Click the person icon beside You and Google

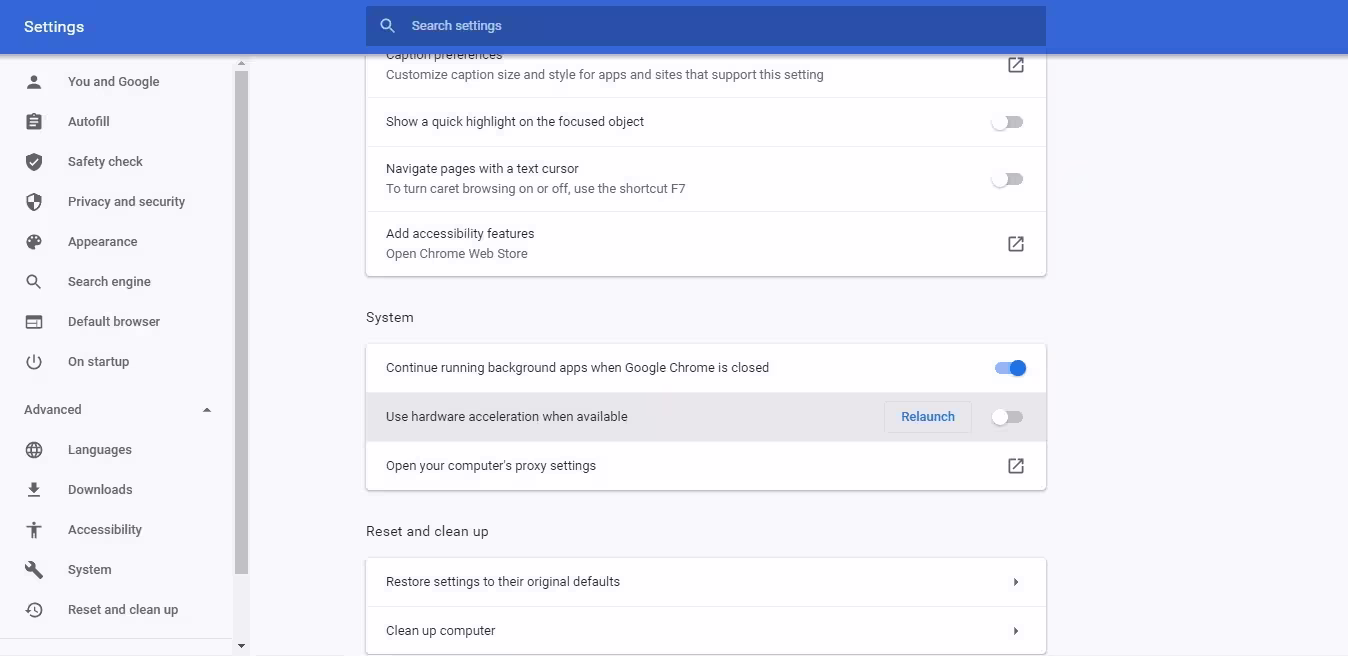34,82
